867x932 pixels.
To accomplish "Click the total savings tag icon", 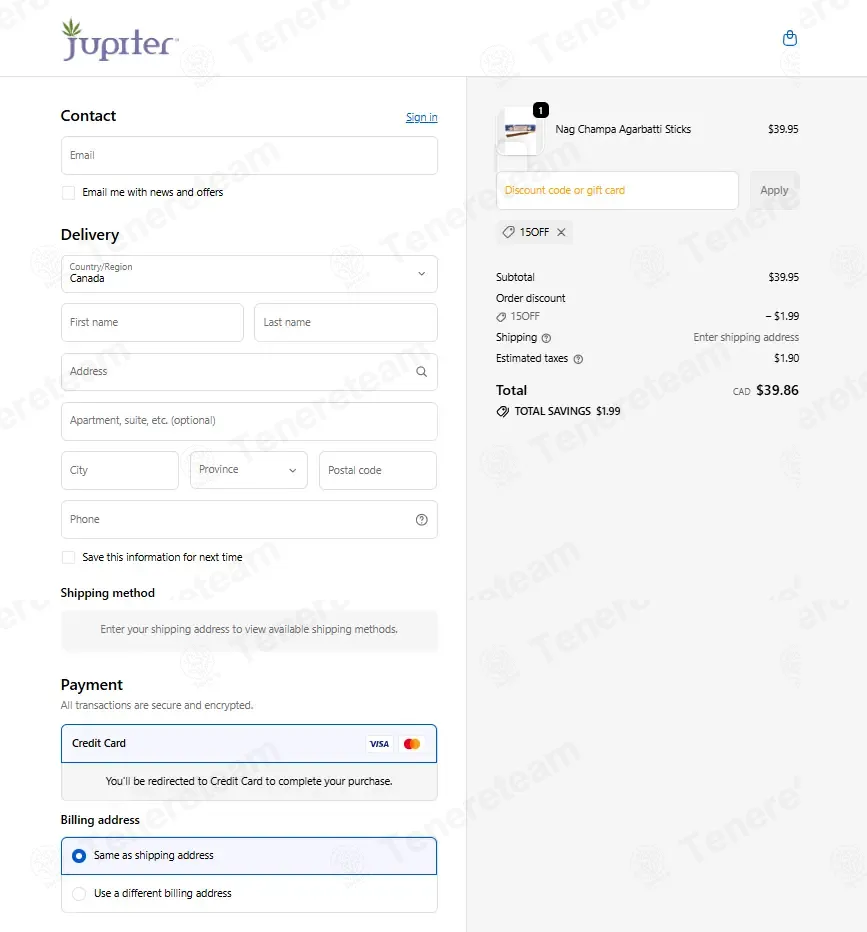I will point(503,411).
